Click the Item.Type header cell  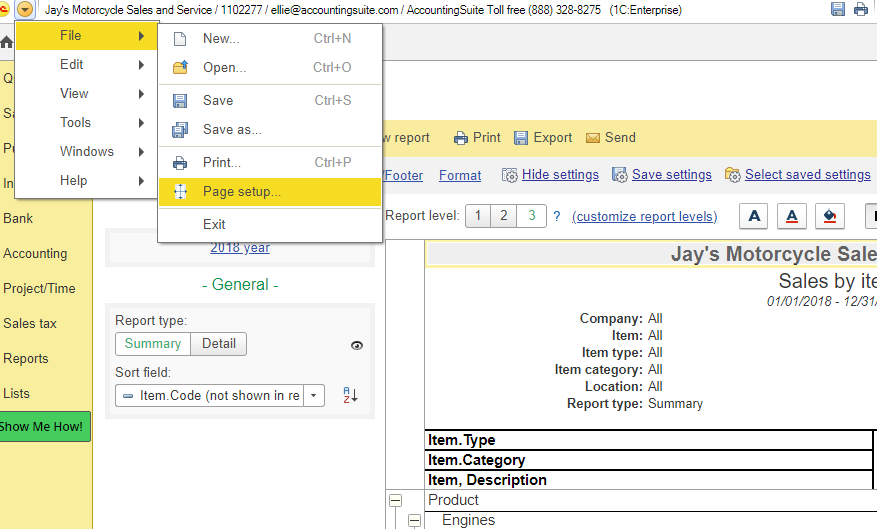(649, 440)
